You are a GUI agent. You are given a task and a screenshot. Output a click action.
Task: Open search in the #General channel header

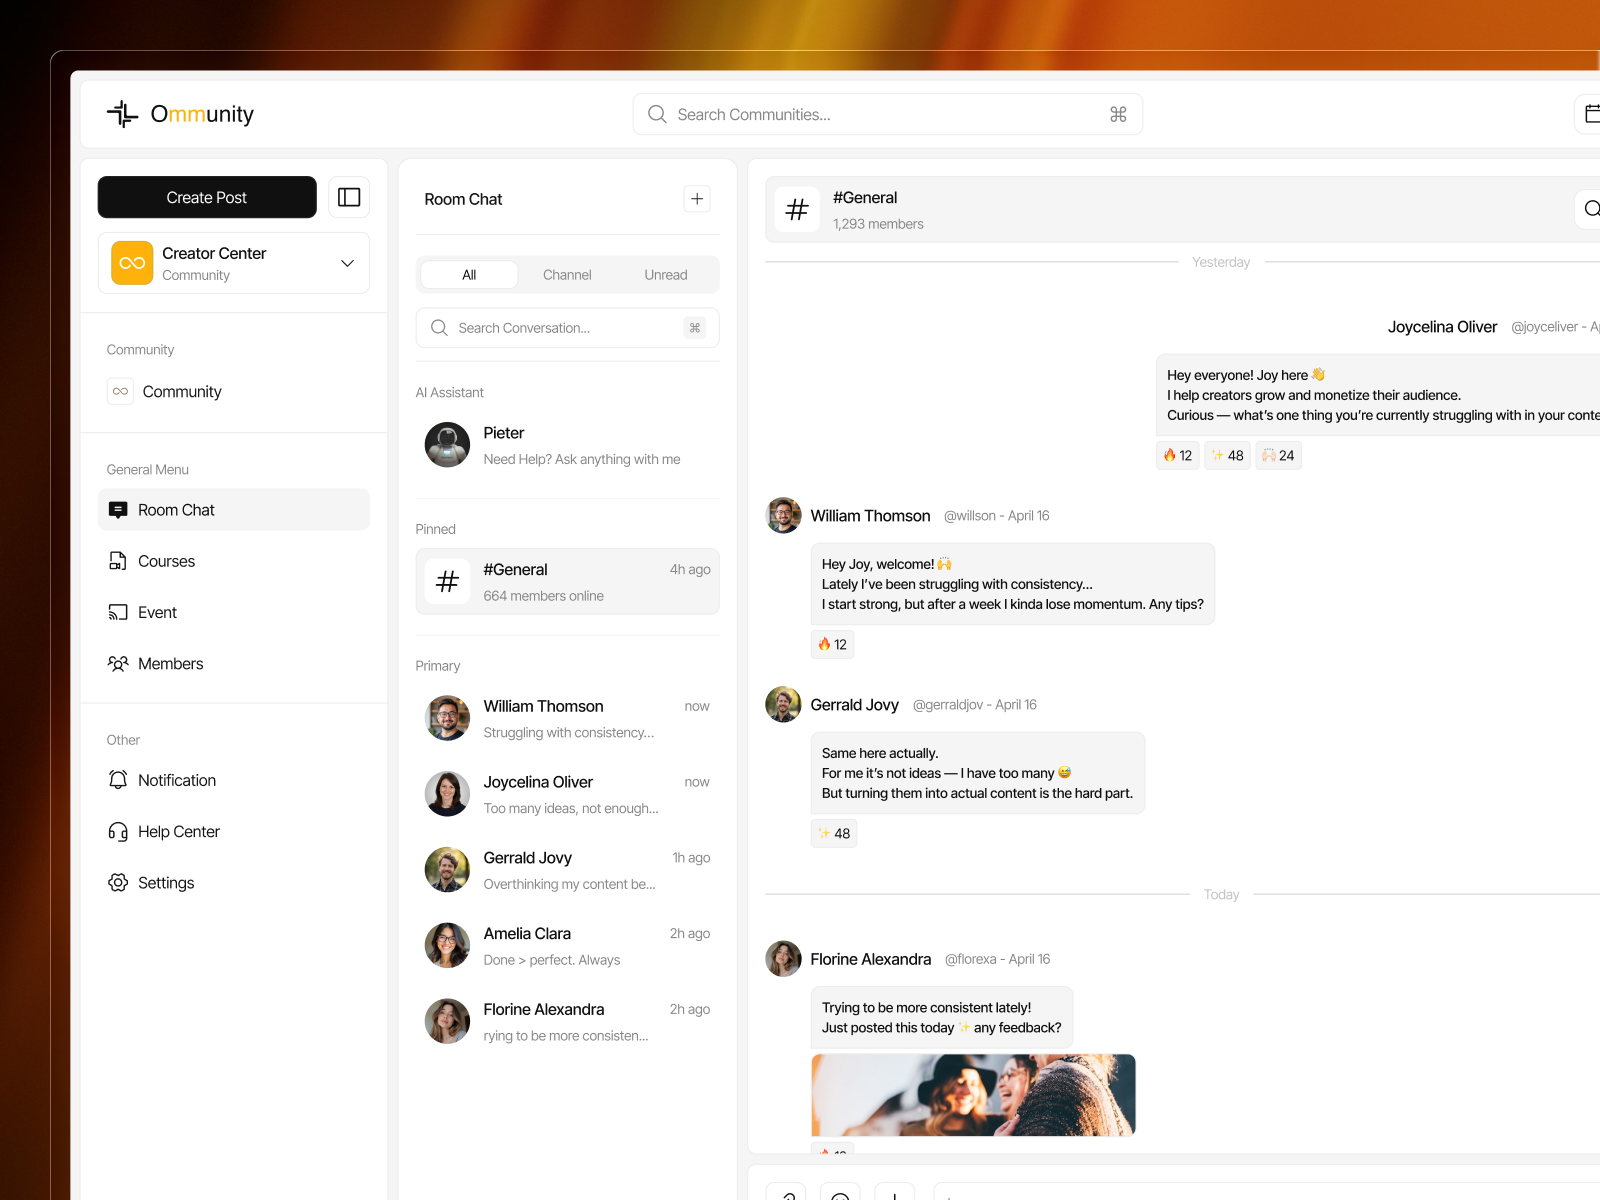pyautogui.click(x=1592, y=209)
